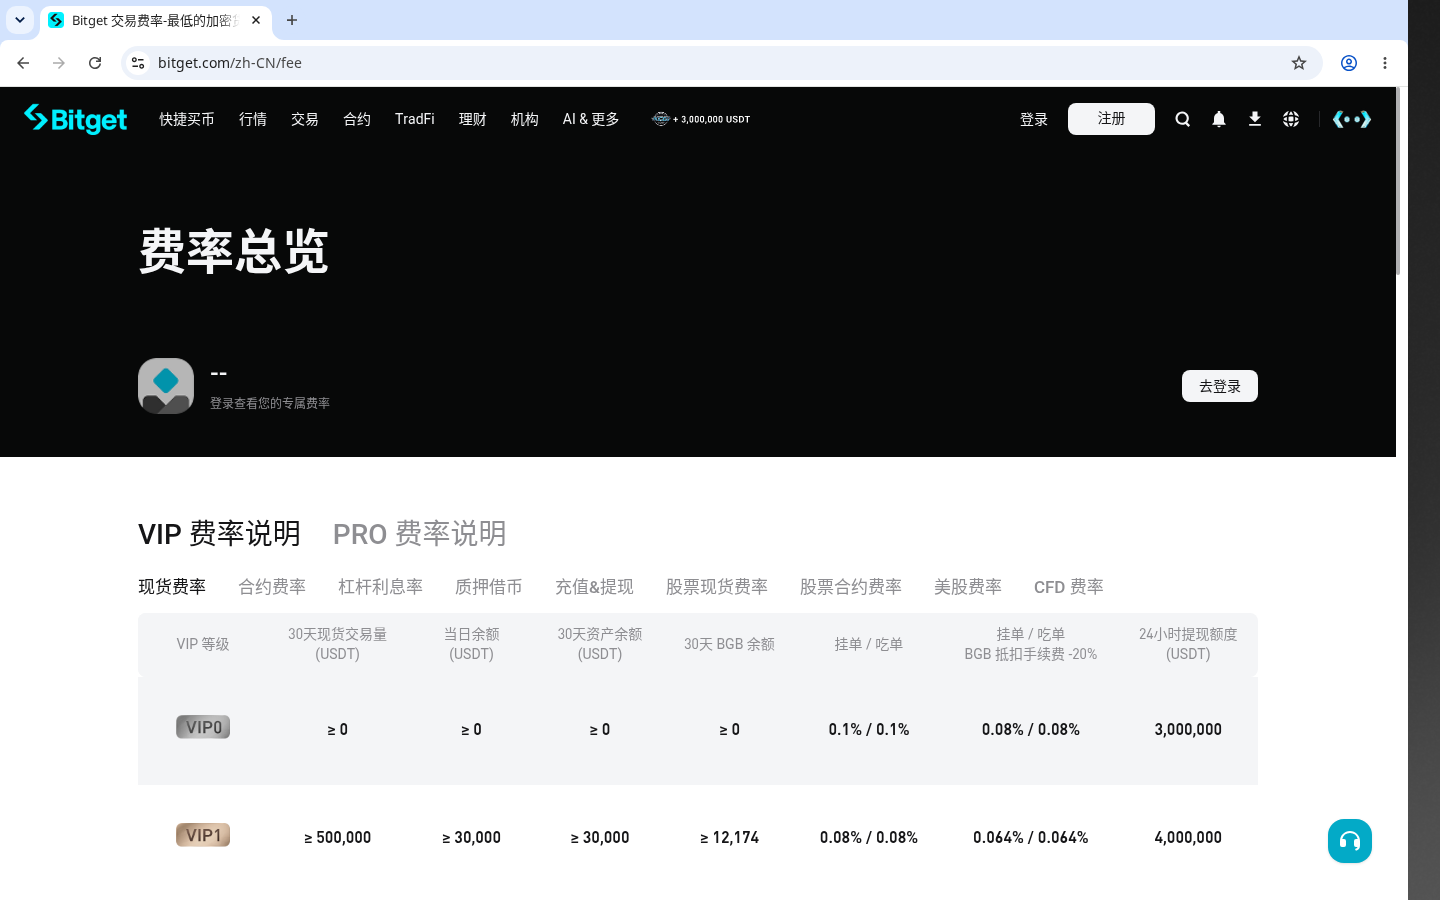Switch to 股票合约费率 tab

pyautogui.click(x=851, y=587)
